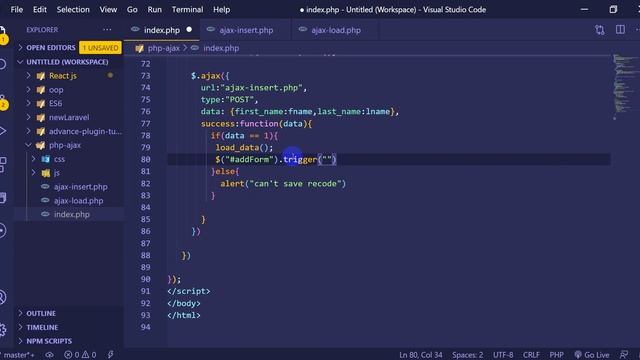Screen dimensions: 640x360
Task: Open Run menu
Action: click(x=154, y=9)
